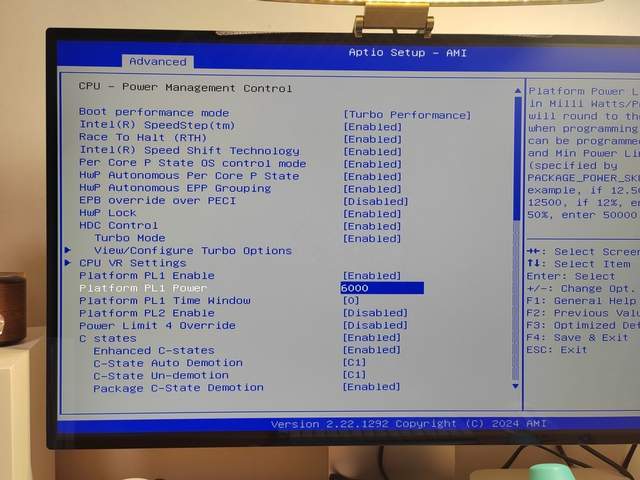Viewport: 640px width, 480px height.
Task: Change C-State Auto Demotion C1 option
Action: [x=354, y=362]
